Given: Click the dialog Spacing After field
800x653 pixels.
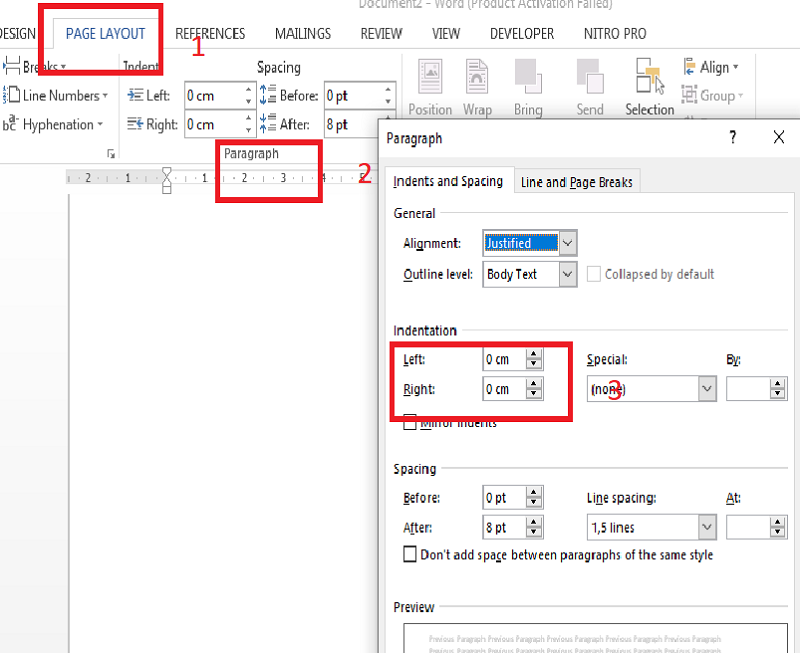Looking at the screenshot, I should tap(513, 527).
